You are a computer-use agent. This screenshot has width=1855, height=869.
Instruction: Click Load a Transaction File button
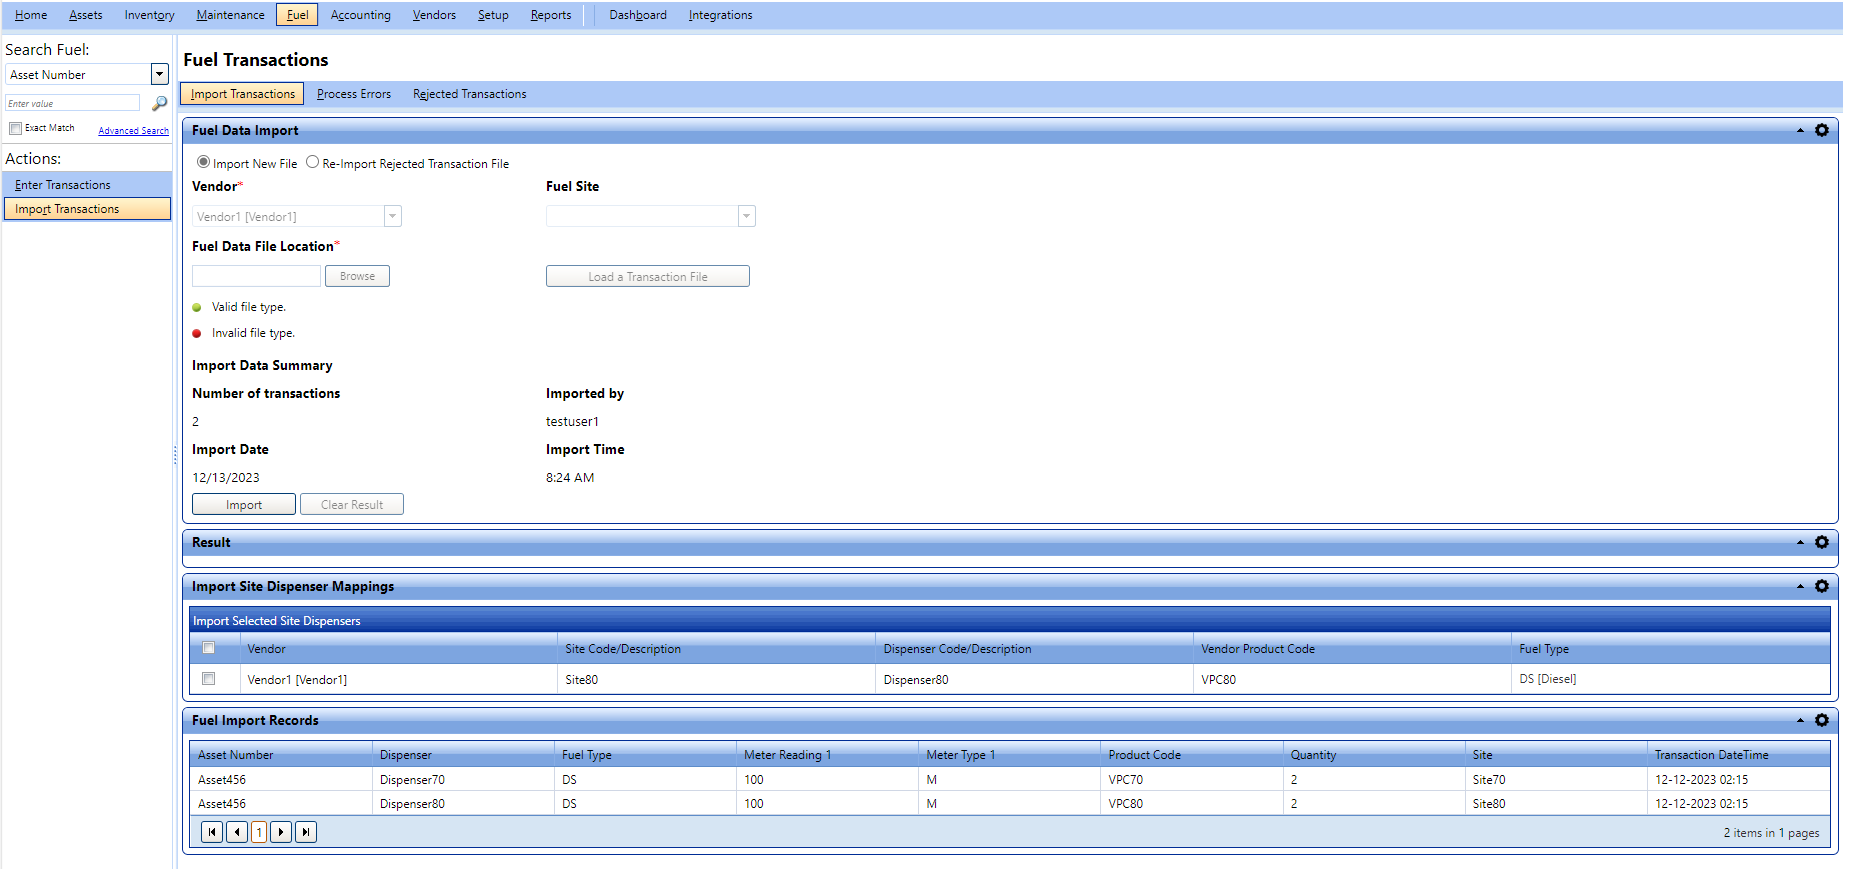point(648,276)
